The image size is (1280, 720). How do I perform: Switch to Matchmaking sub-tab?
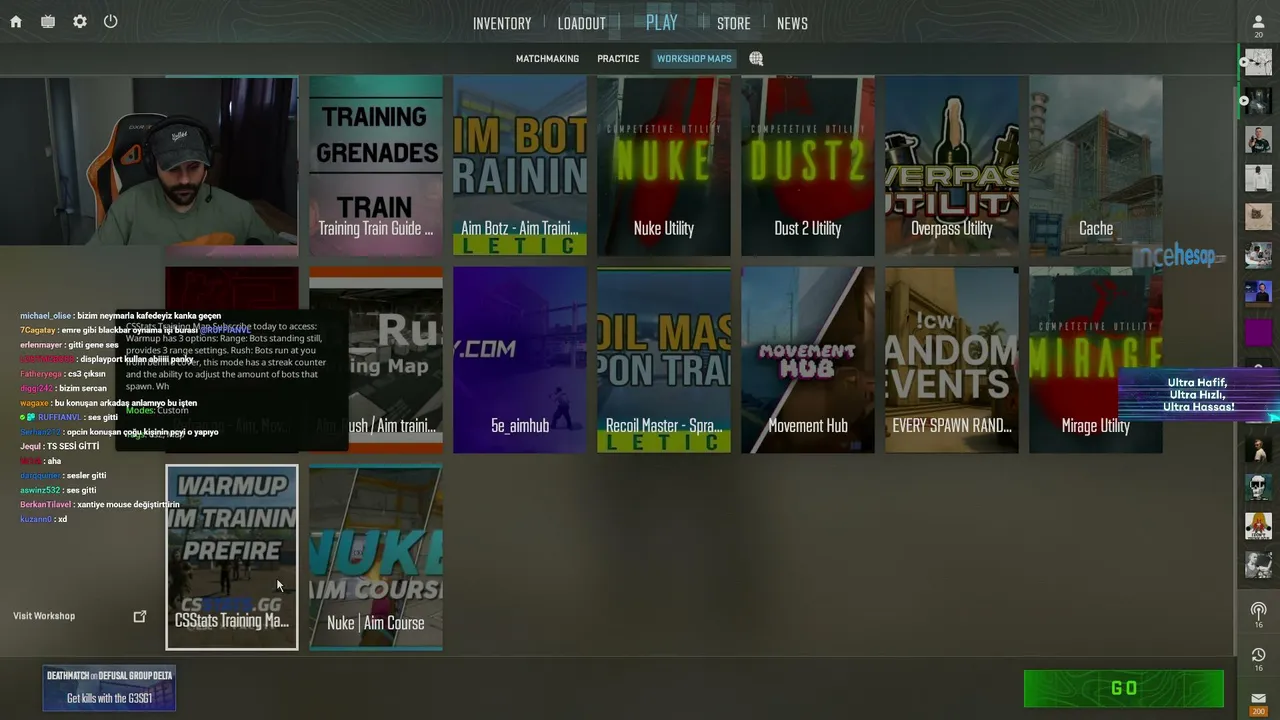tap(547, 59)
